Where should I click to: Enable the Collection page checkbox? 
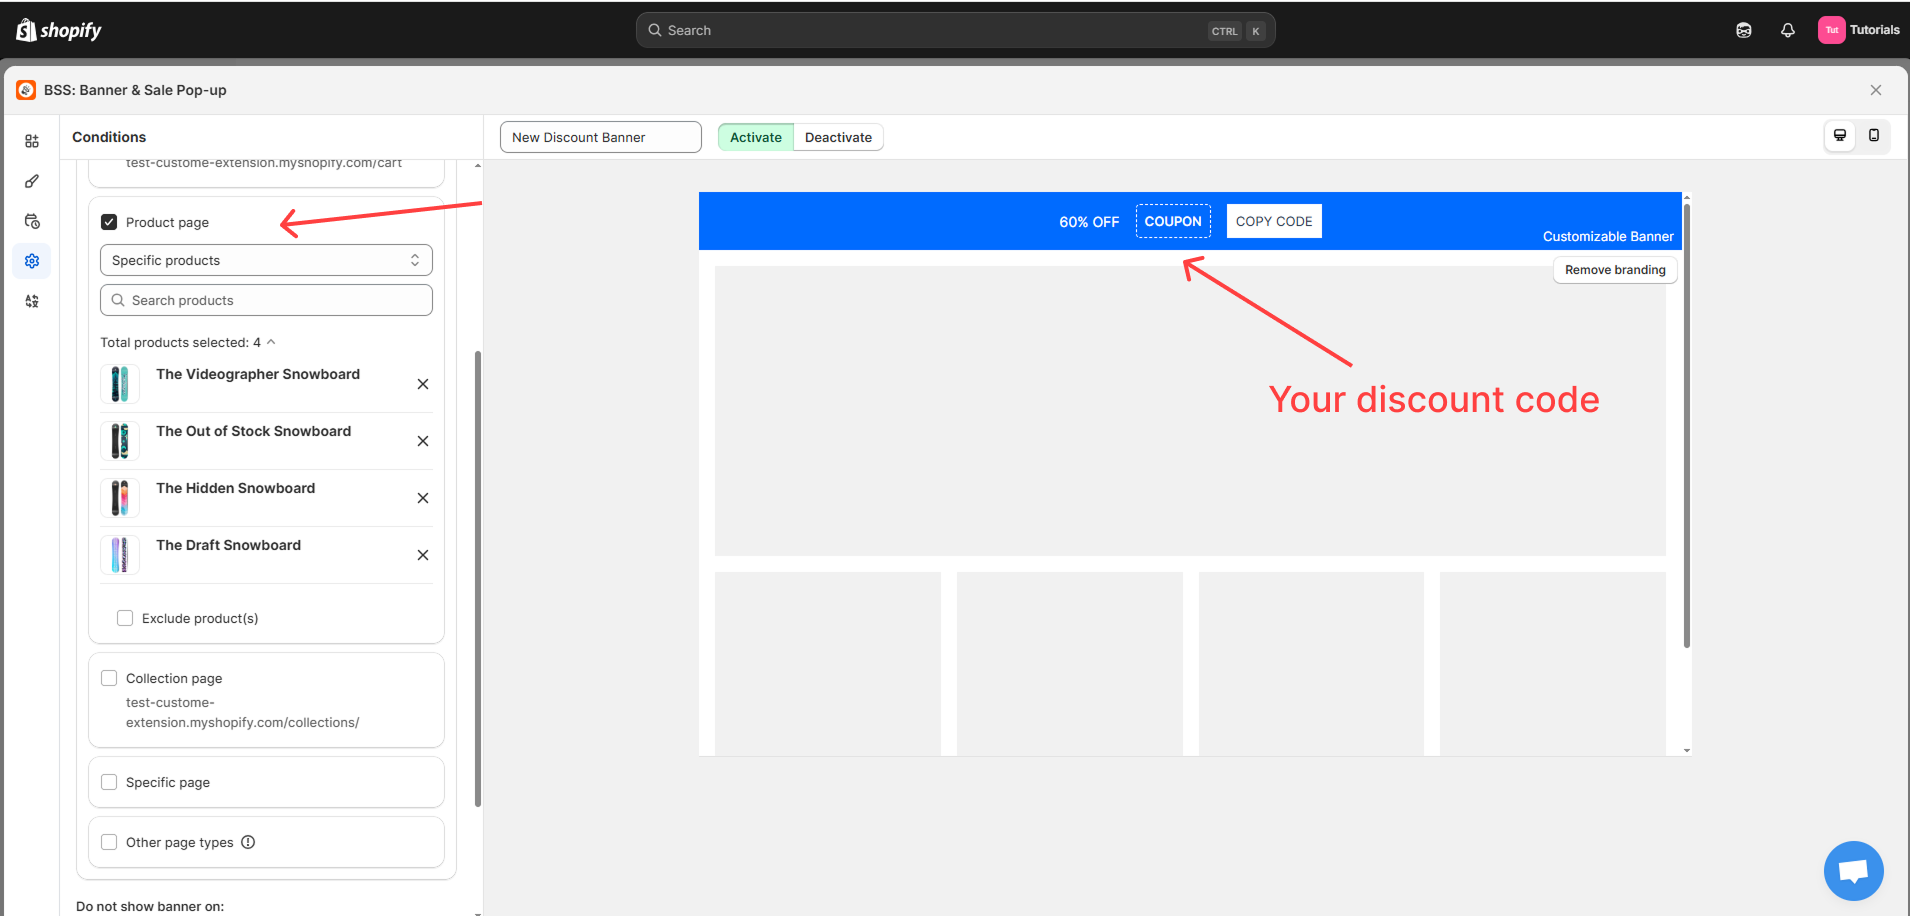coord(109,678)
